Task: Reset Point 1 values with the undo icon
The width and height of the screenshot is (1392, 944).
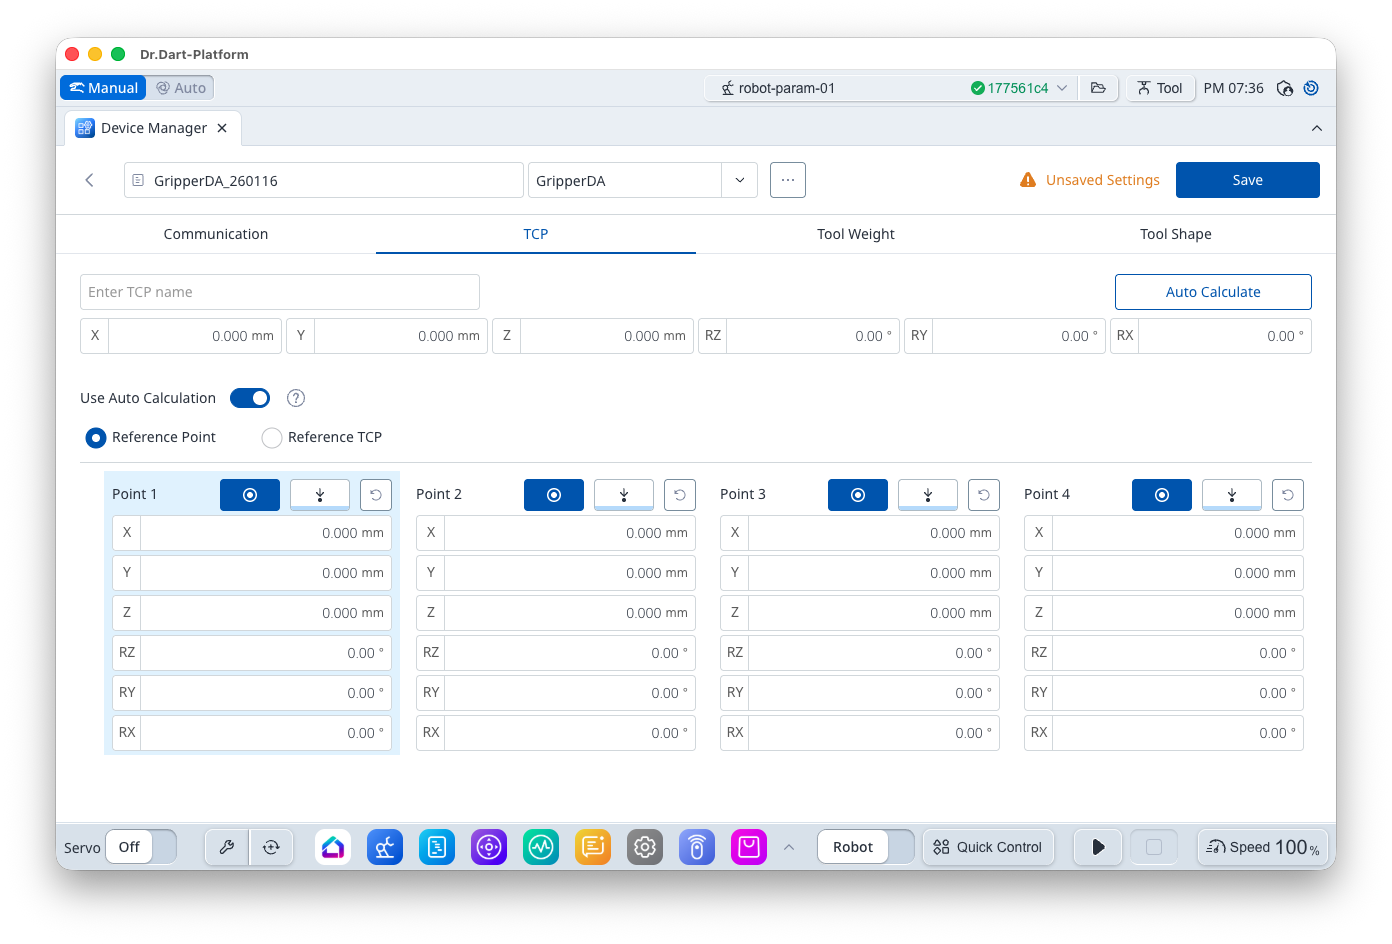Action: point(376,495)
